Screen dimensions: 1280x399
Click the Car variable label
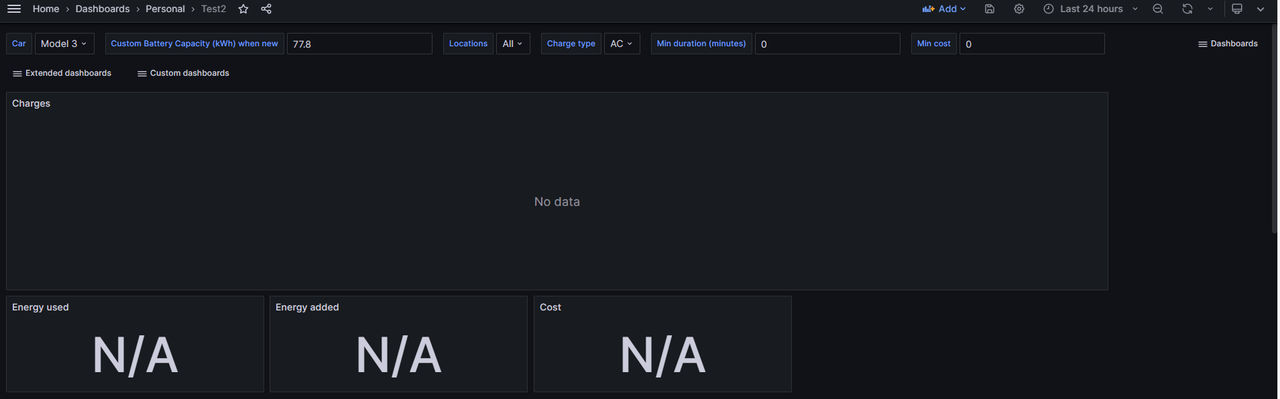(x=19, y=44)
